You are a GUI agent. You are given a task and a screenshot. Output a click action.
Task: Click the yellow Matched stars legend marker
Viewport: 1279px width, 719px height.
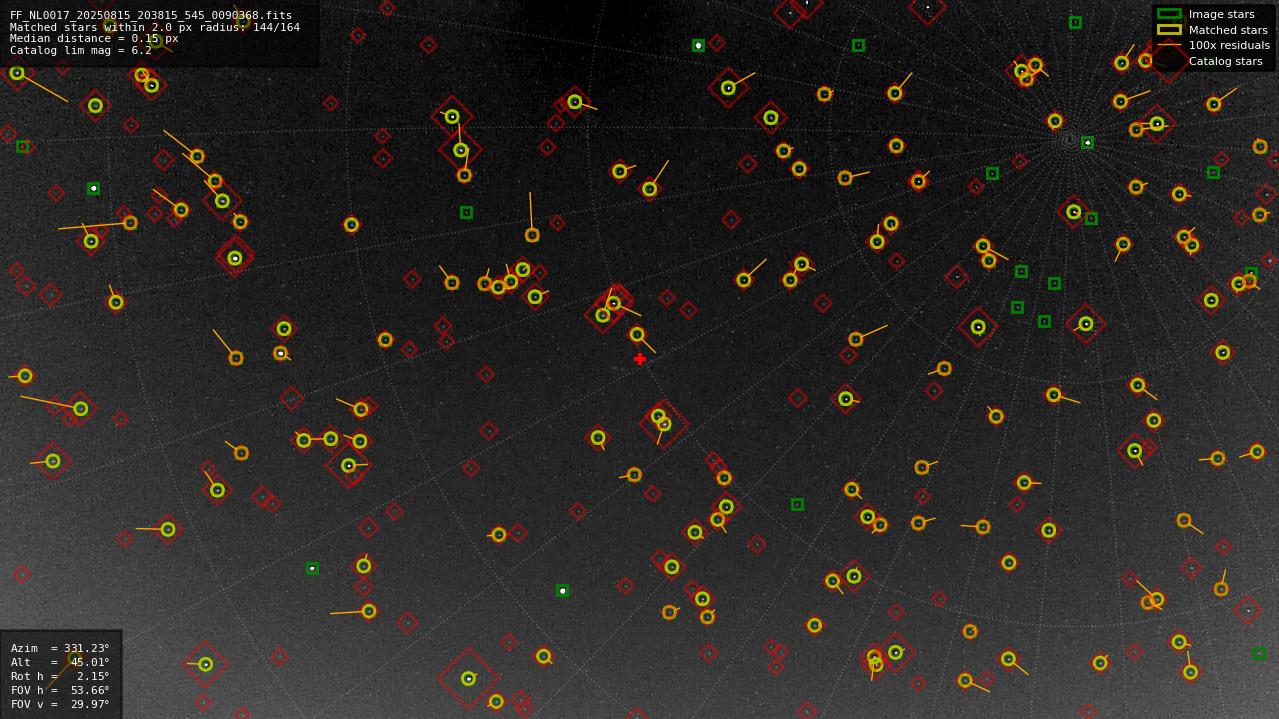[x=1169, y=30]
